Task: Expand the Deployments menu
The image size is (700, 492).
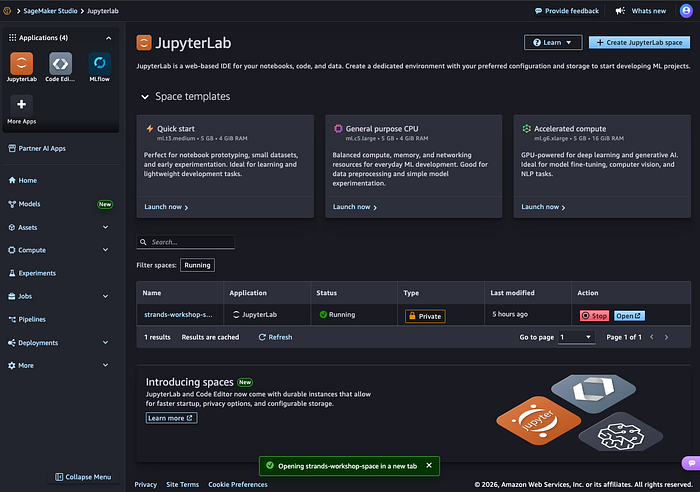Action: tap(105, 342)
